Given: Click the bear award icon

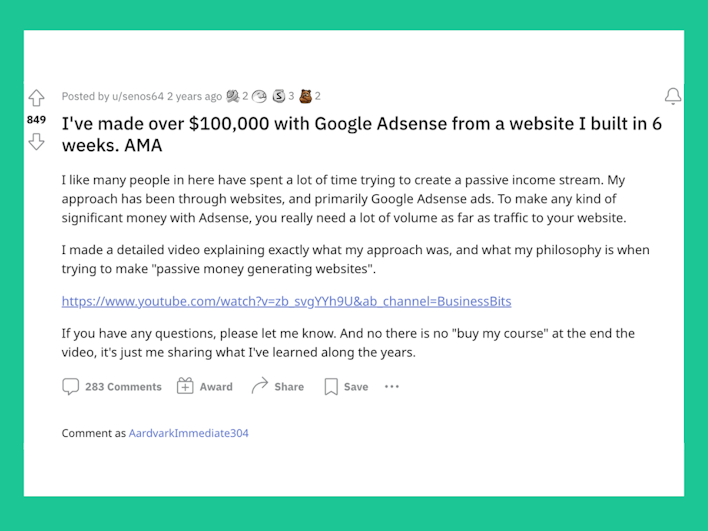Looking at the screenshot, I should click(306, 96).
